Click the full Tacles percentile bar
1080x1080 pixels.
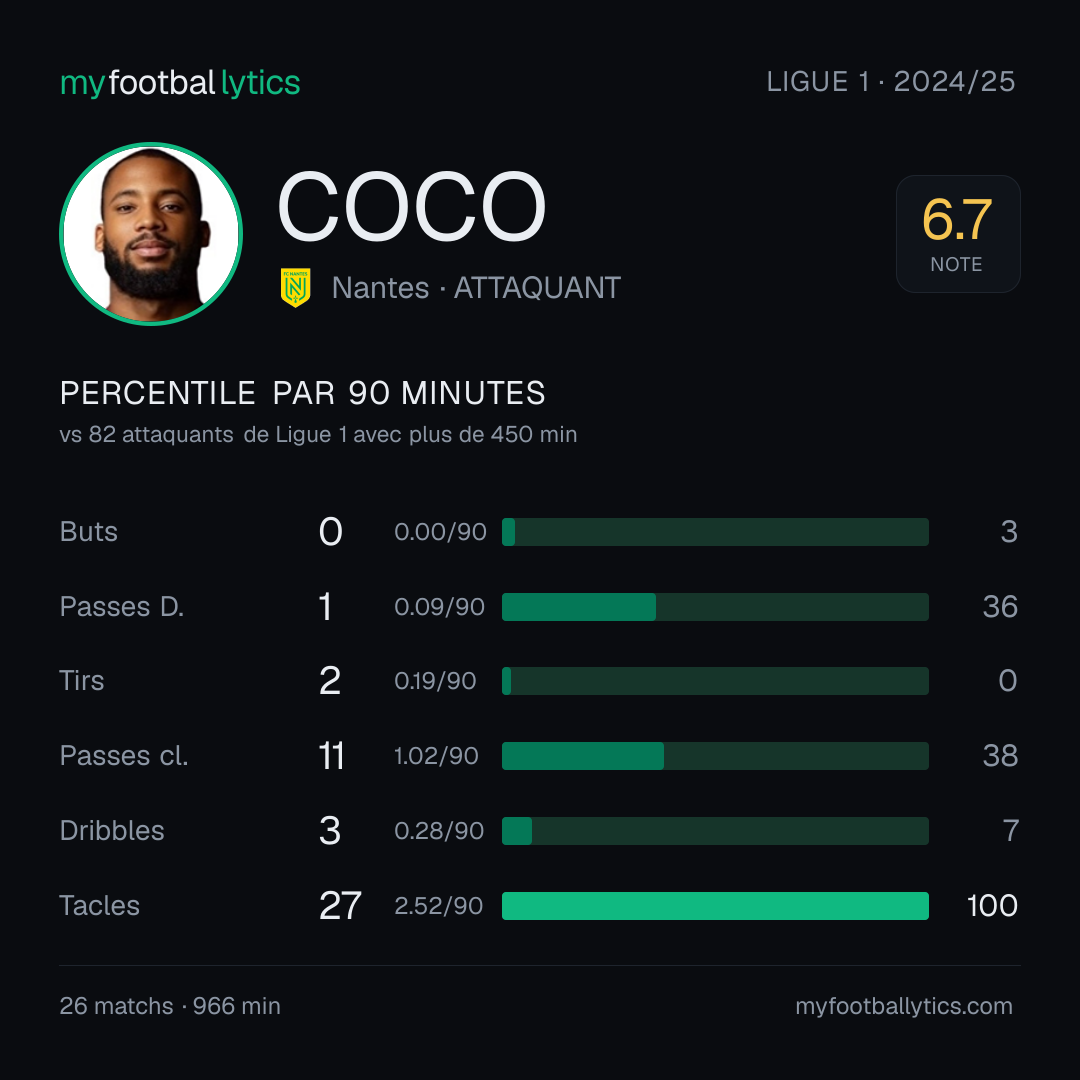715,906
